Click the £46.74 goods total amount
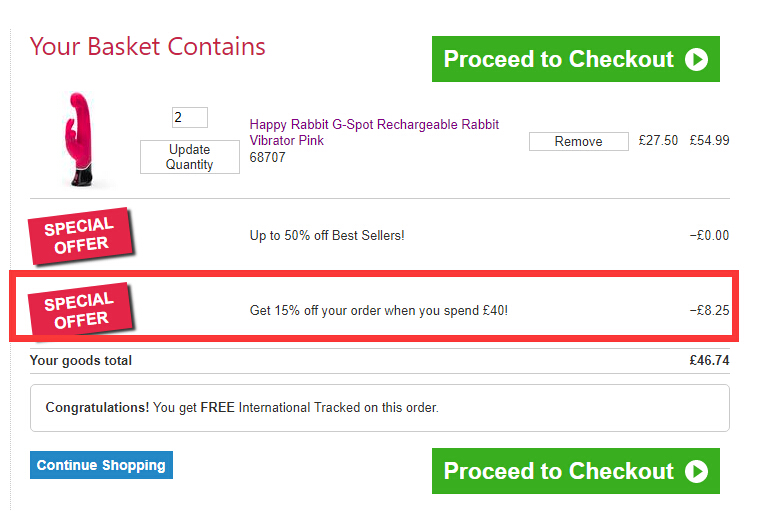Screen dimensions: 763x511 (x=709, y=360)
